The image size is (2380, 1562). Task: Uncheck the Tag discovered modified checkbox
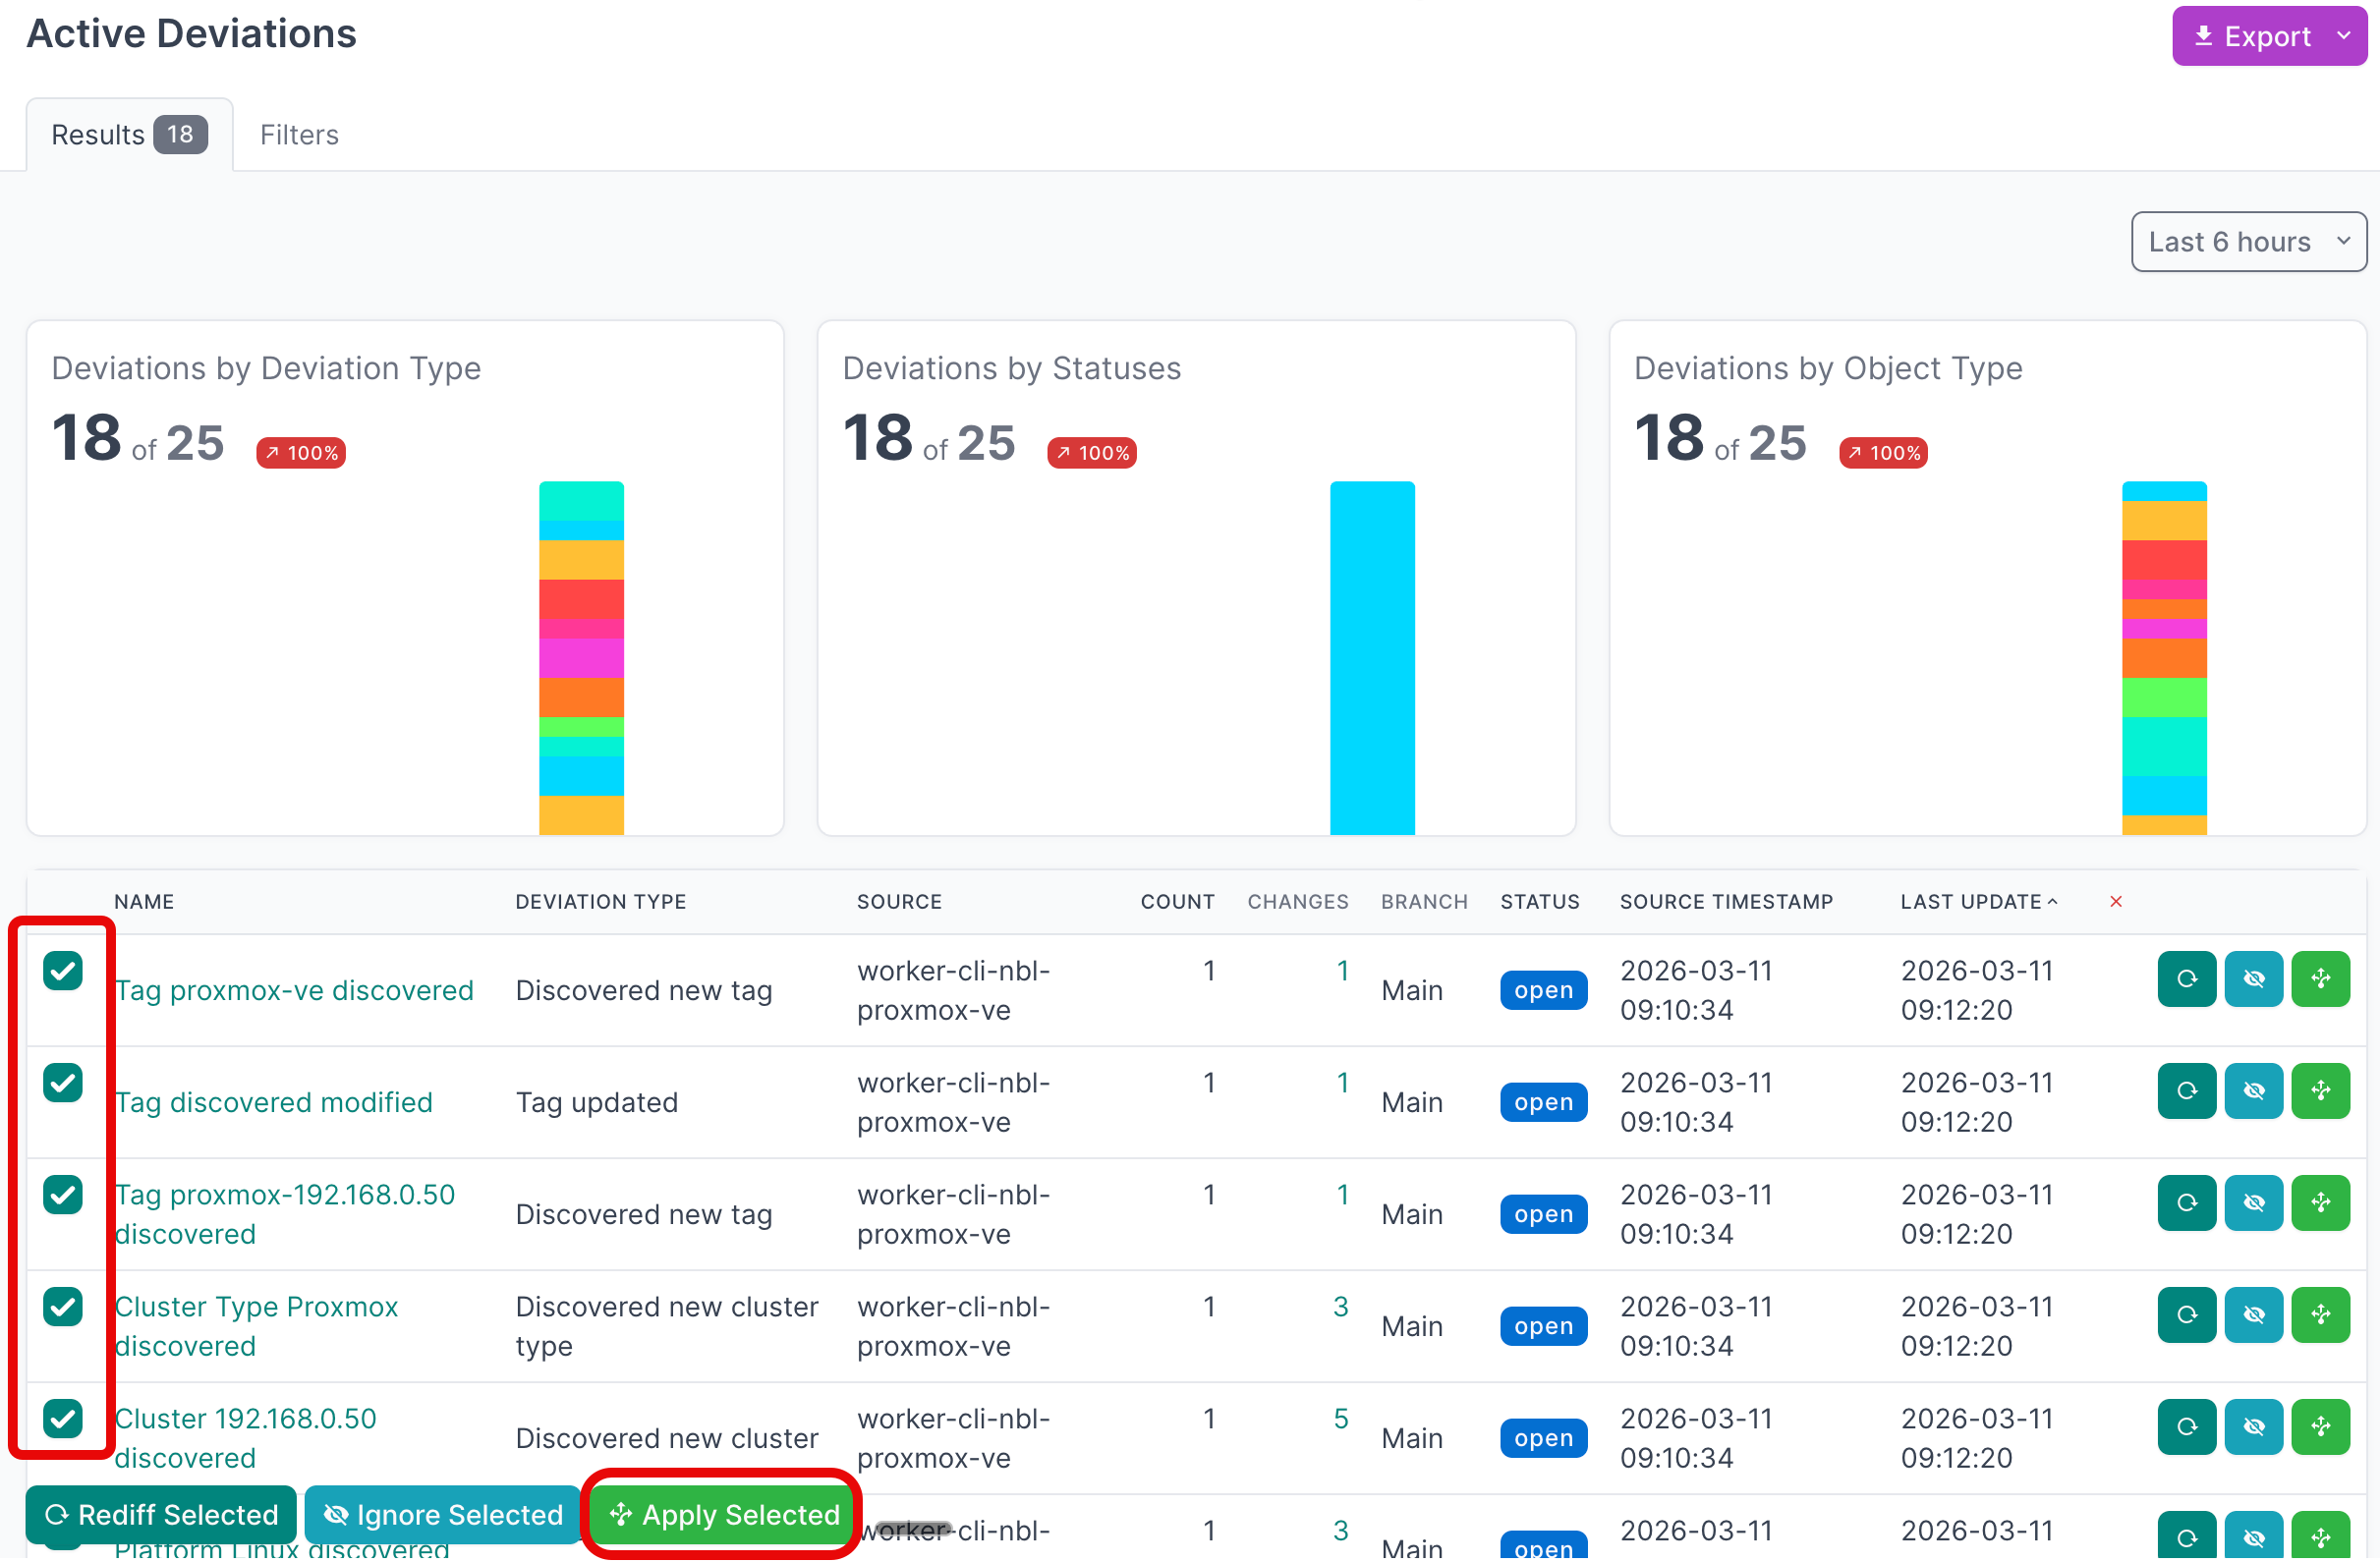(x=63, y=1082)
